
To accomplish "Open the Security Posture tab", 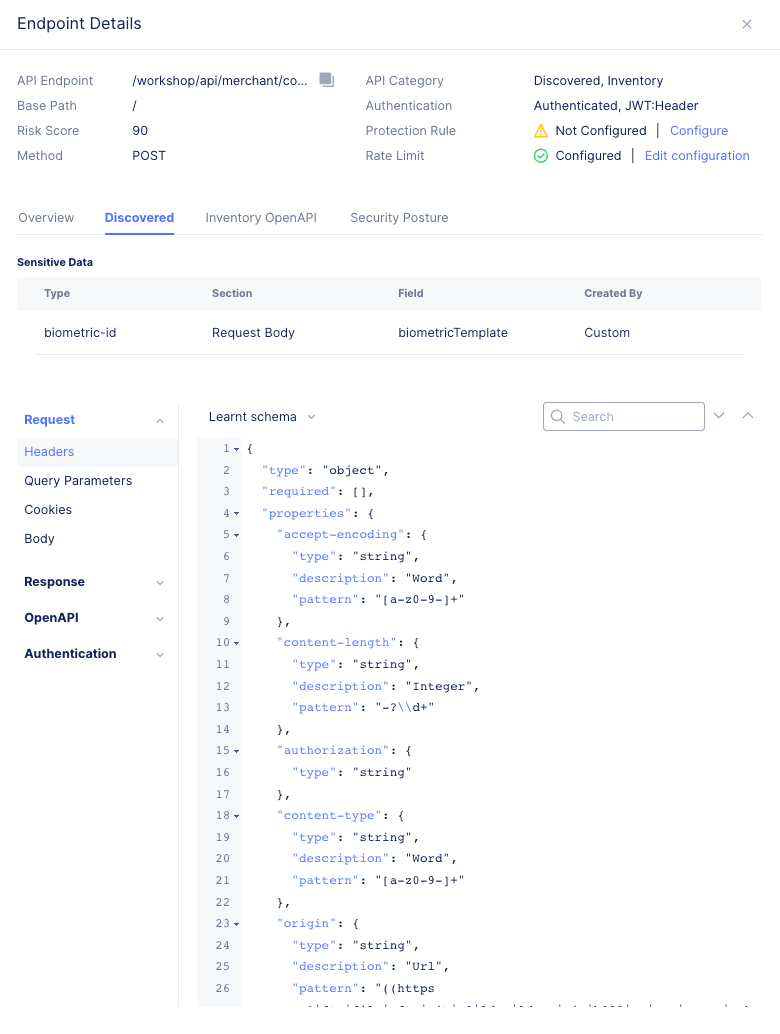I will [399, 217].
